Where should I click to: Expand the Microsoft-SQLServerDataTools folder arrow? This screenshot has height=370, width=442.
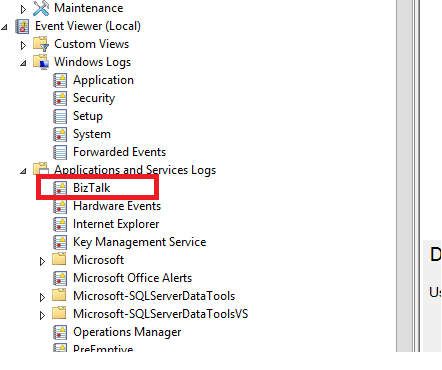(42, 297)
